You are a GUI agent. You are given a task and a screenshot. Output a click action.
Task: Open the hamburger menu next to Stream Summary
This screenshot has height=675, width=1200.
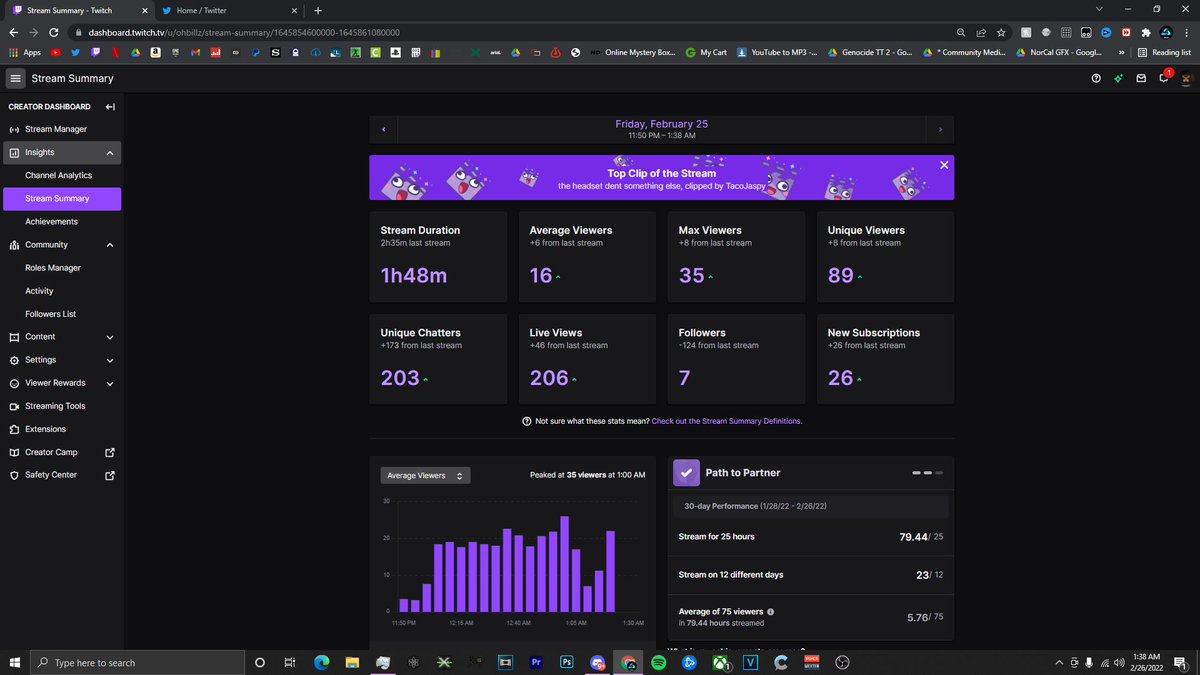[15, 78]
